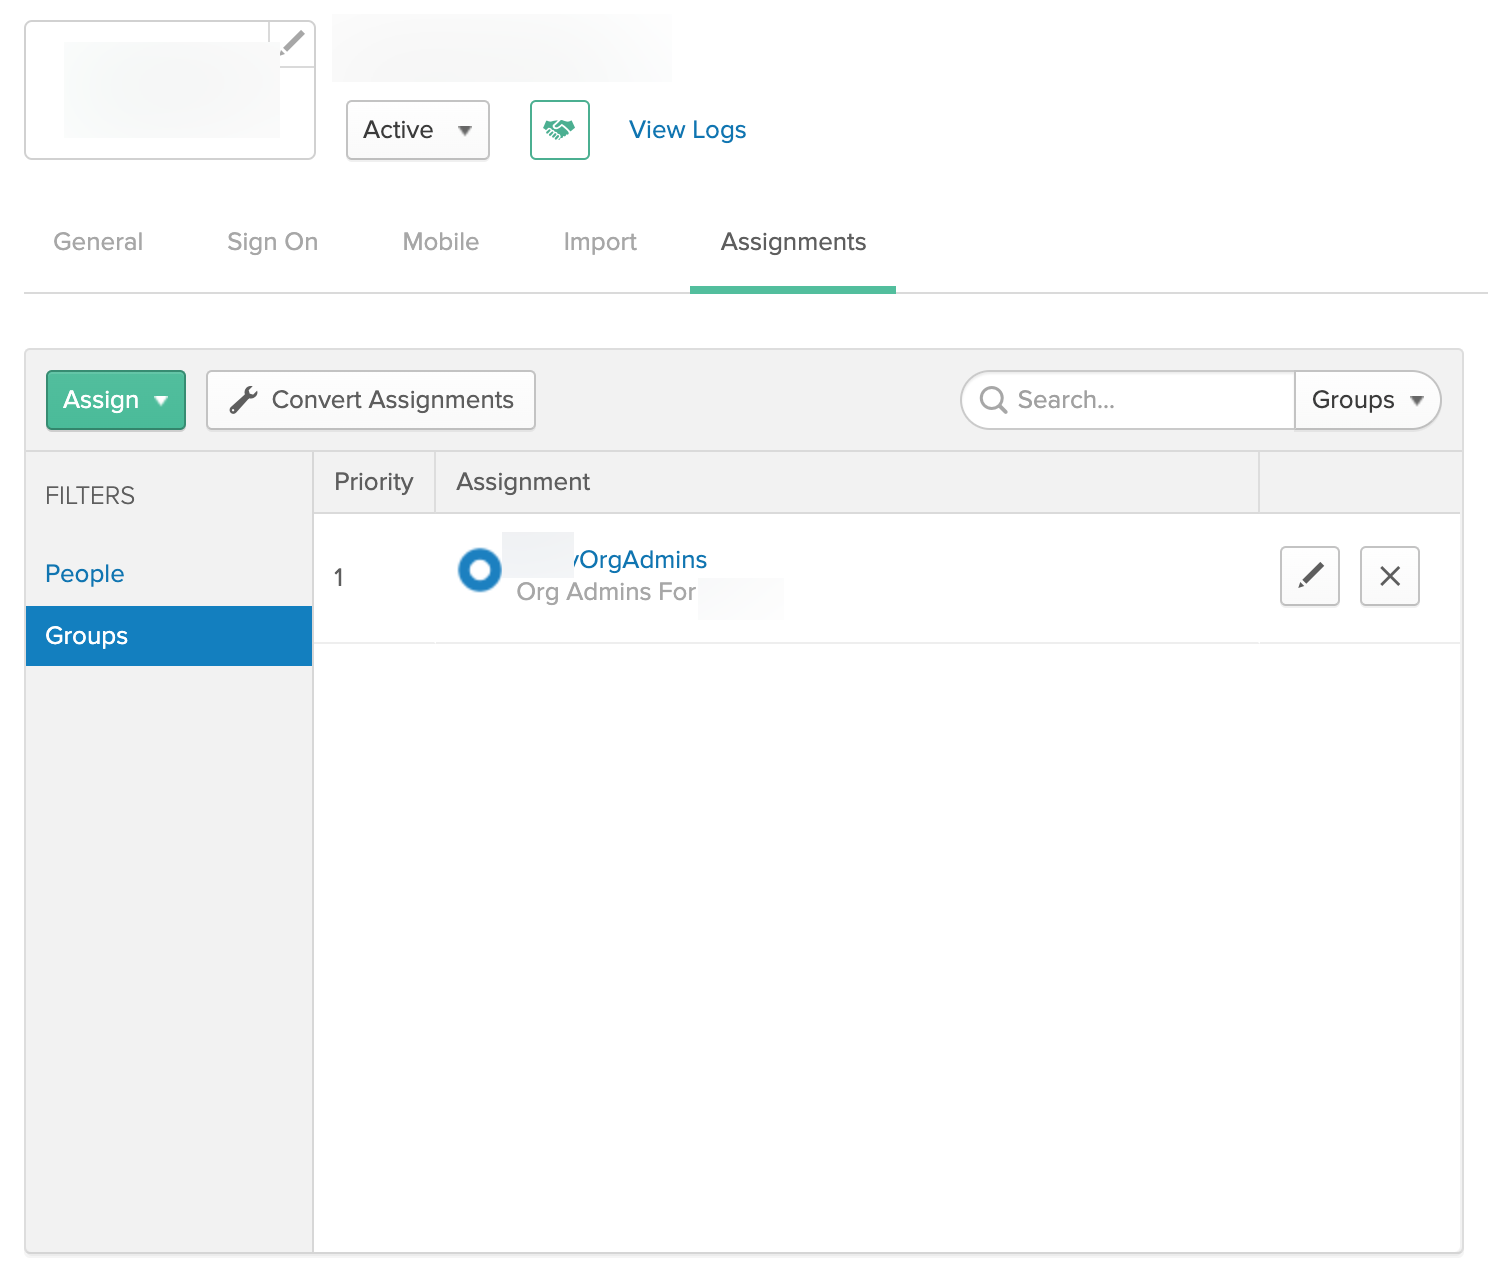Open the Active status dropdown
The width and height of the screenshot is (1488, 1278).
click(418, 130)
